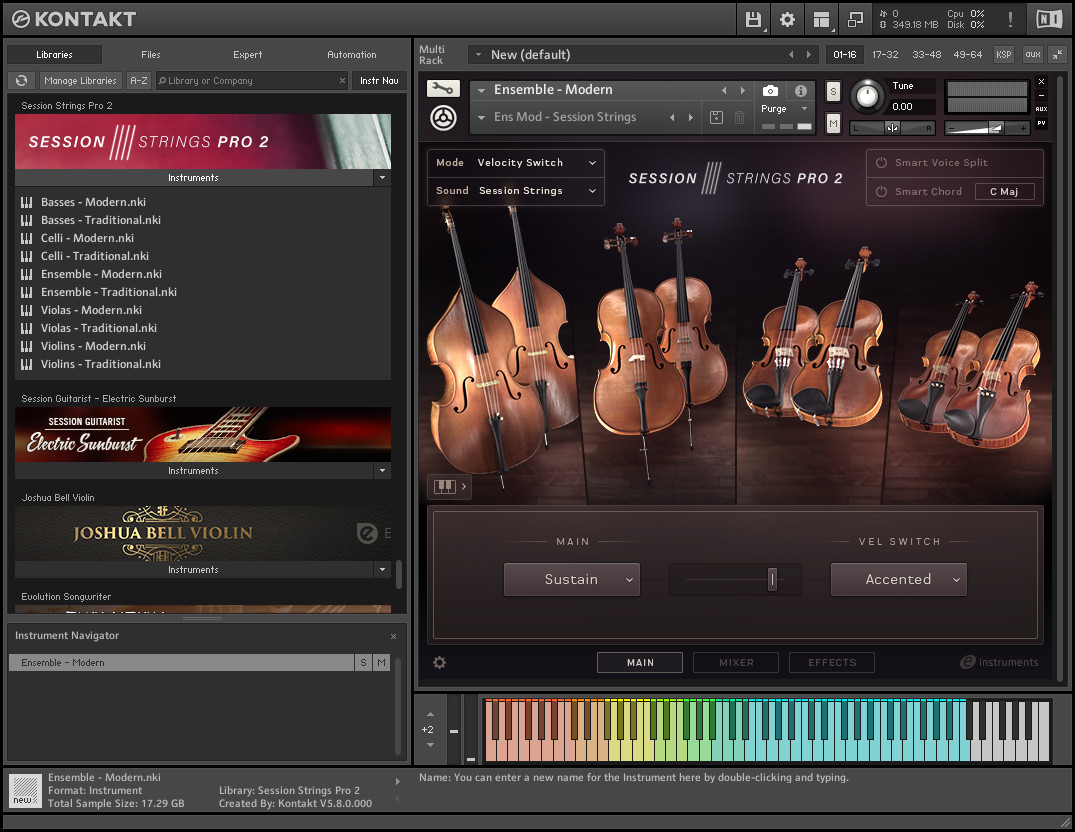The image size is (1075, 832).
Task: Open the Purge dropdown menu
Action: (784, 108)
